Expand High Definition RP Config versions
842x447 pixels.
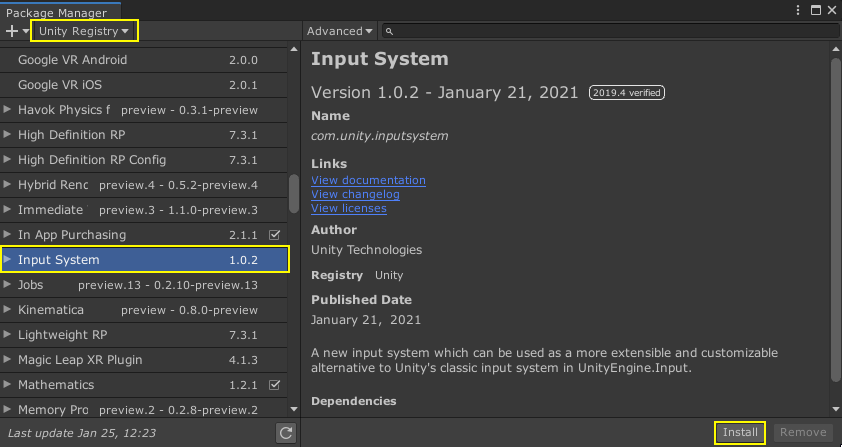click(x=7, y=160)
